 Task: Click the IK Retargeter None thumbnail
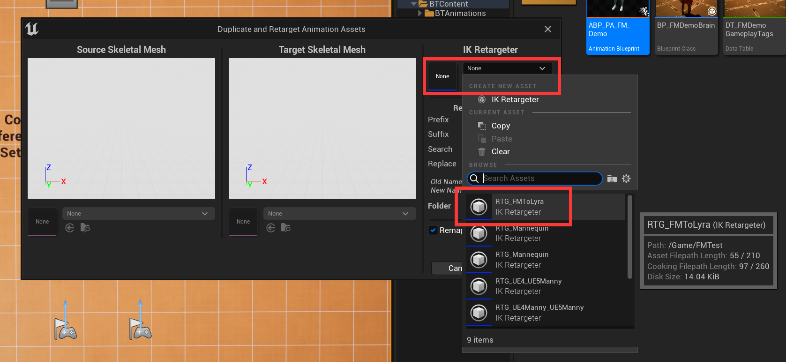[x=442, y=76]
